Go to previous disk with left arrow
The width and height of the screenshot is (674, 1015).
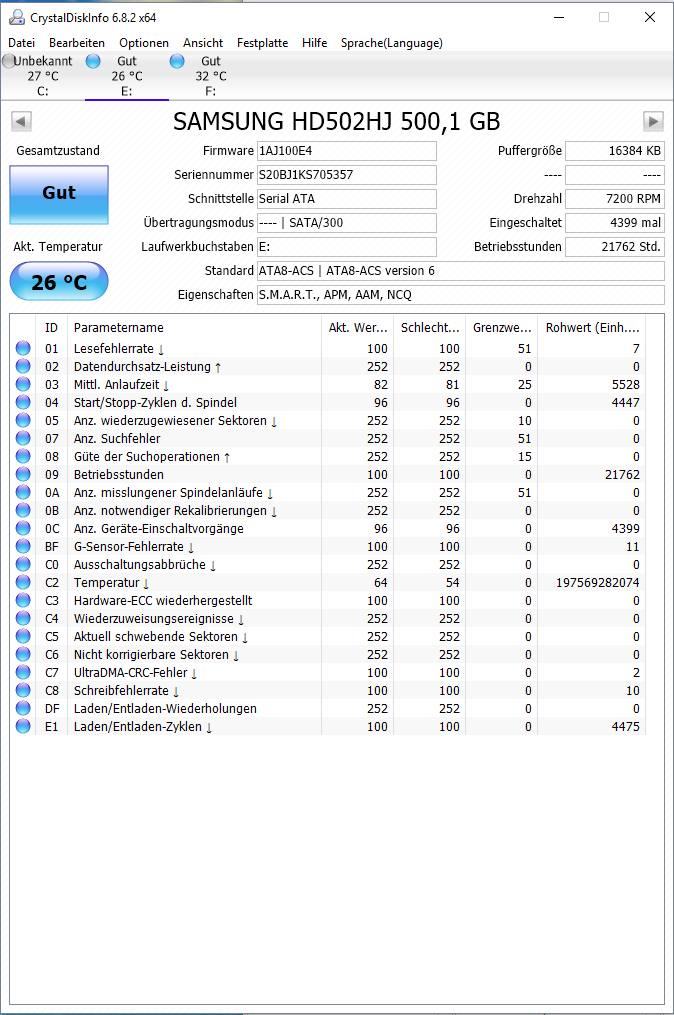pos(21,121)
